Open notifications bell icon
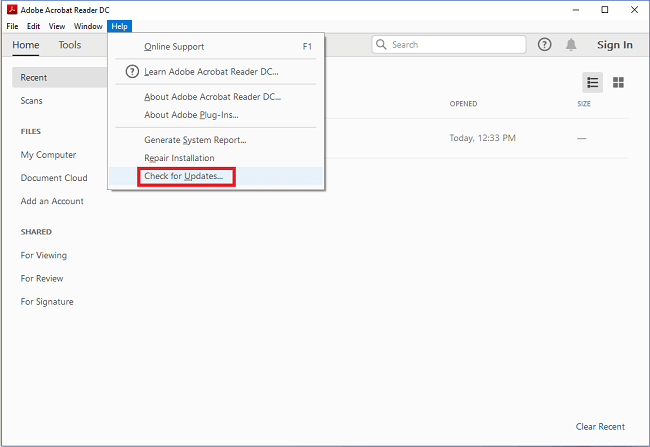650x447 pixels. 571,44
